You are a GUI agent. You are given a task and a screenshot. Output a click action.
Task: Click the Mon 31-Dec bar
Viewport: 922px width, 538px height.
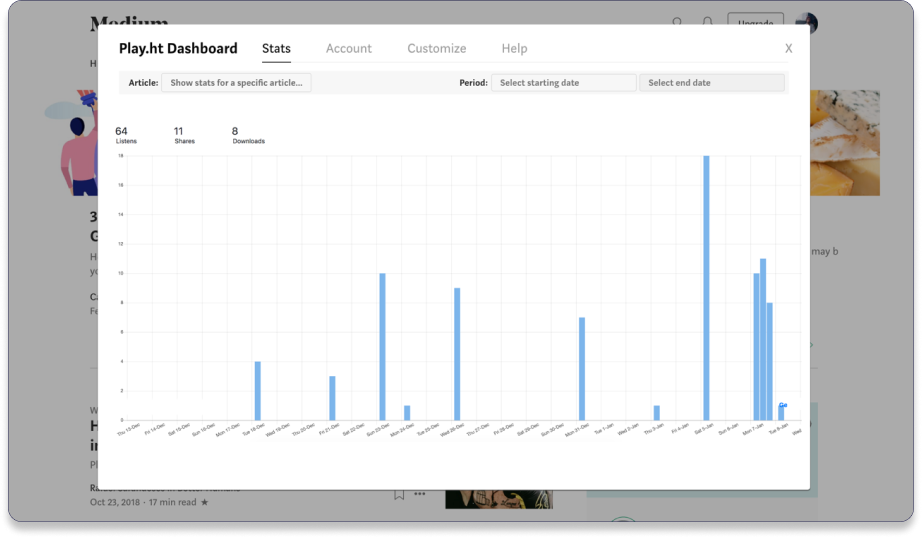coord(582,369)
